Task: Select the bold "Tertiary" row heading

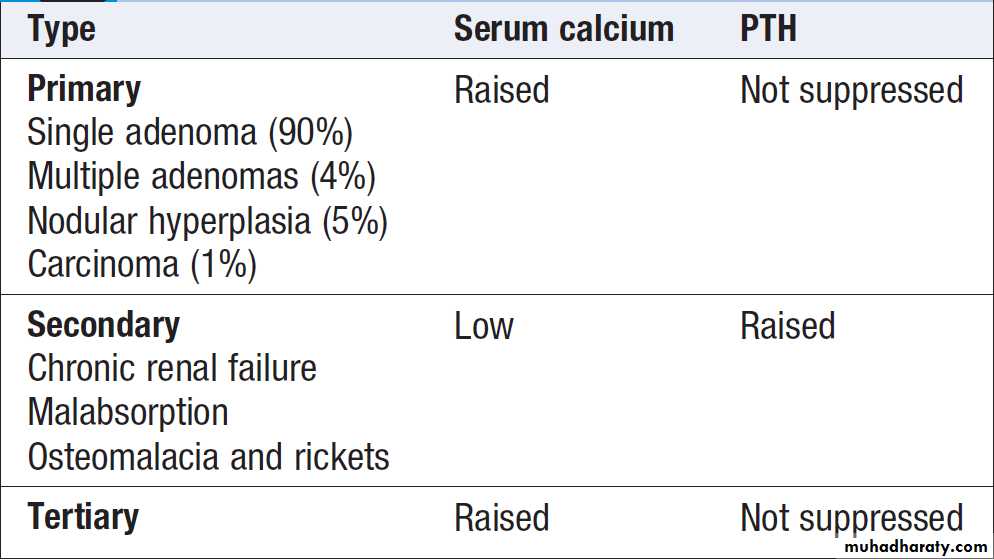Action: (x=83, y=517)
